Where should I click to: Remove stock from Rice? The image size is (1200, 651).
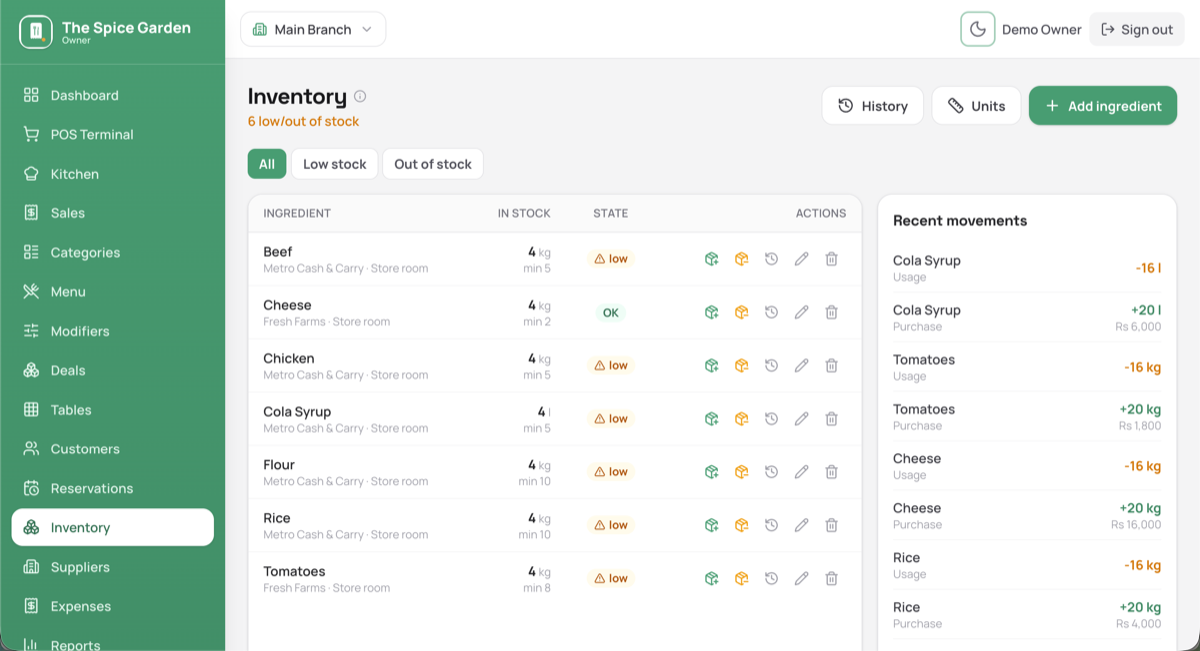pyautogui.click(x=741, y=524)
